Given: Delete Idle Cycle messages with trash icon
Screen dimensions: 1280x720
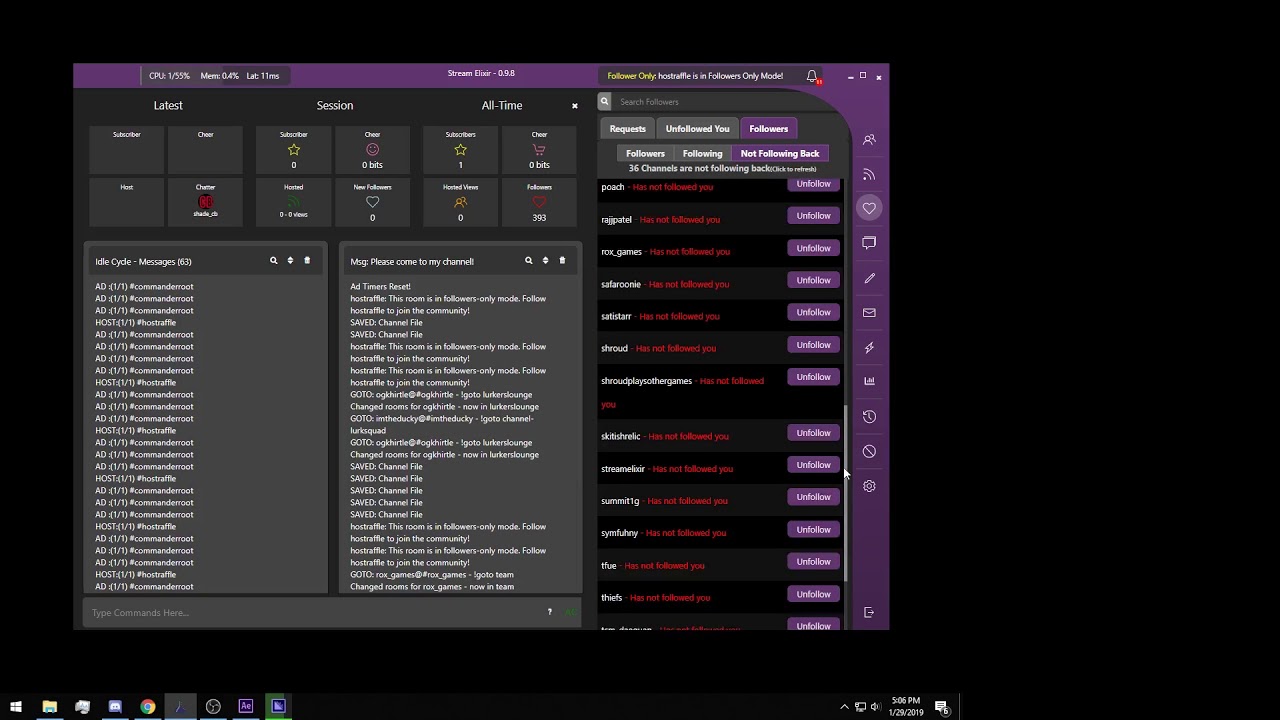Looking at the screenshot, I should [307, 261].
